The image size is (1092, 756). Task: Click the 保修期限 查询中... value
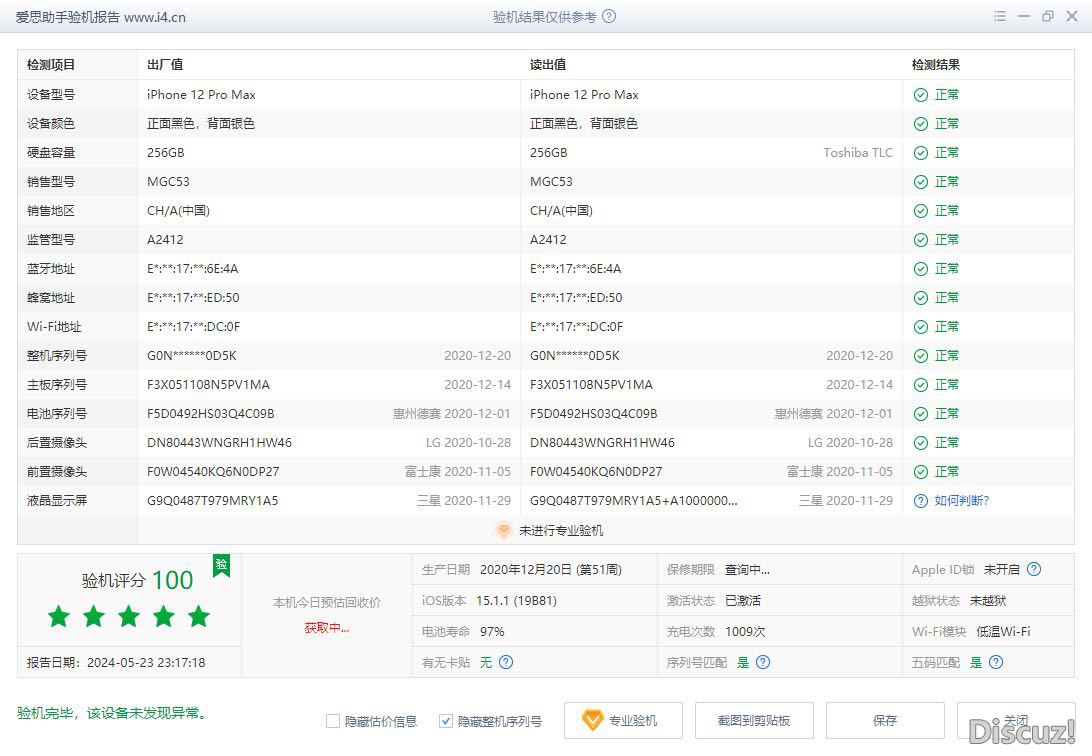click(x=747, y=569)
